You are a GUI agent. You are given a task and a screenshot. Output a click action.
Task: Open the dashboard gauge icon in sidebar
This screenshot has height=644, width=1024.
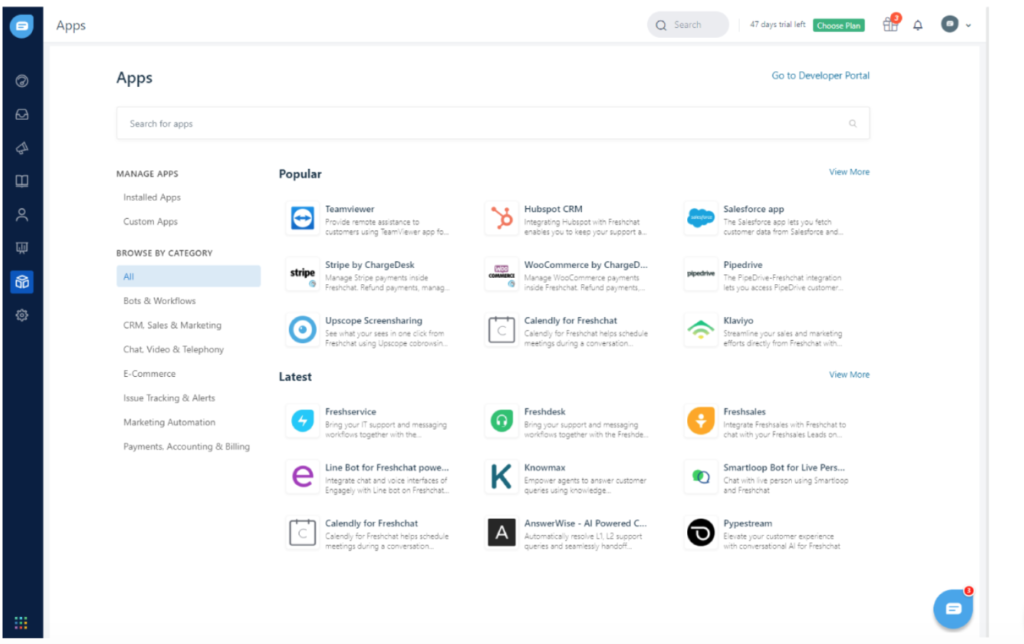pos(22,81)
